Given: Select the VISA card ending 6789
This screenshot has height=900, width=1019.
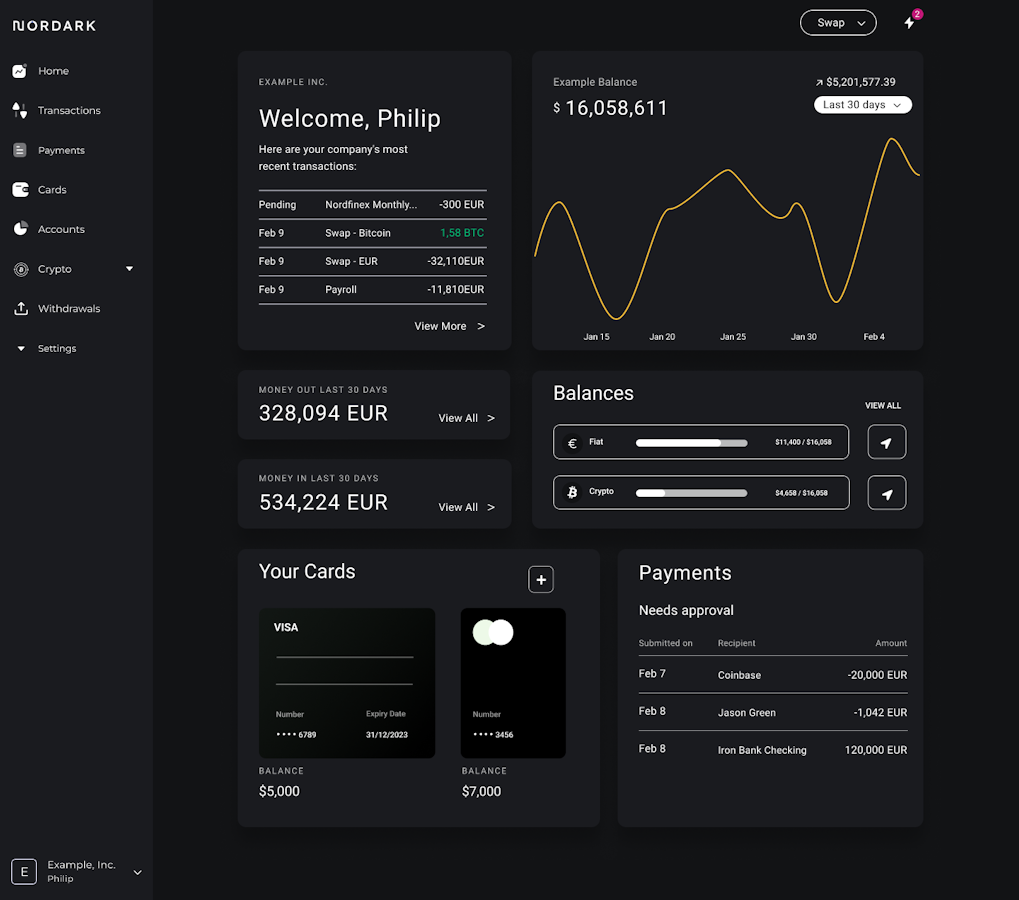Looking at the screenshot, I should pyautogui.click(x=346, y=683).
